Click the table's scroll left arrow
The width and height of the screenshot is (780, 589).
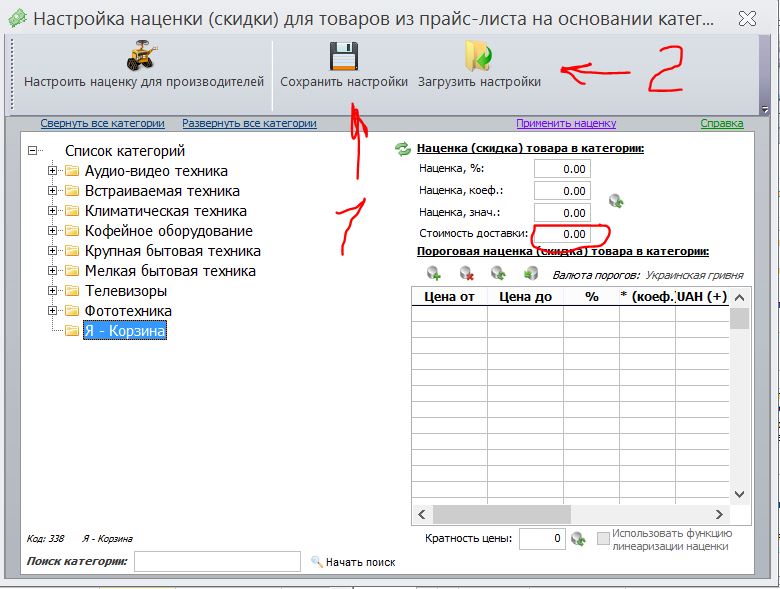[422, 514]
